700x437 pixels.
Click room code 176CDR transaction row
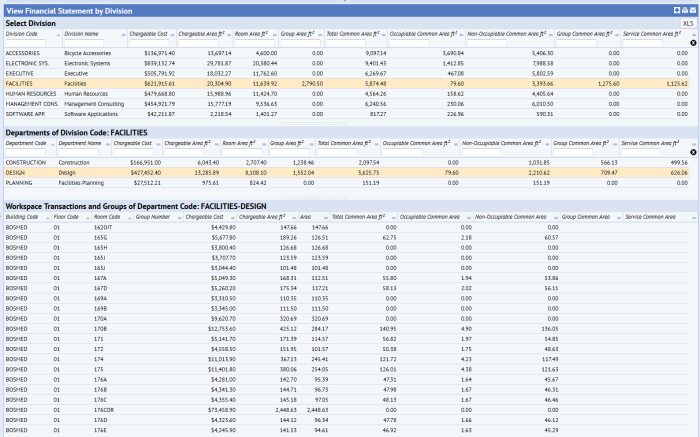tap(105, 409)
